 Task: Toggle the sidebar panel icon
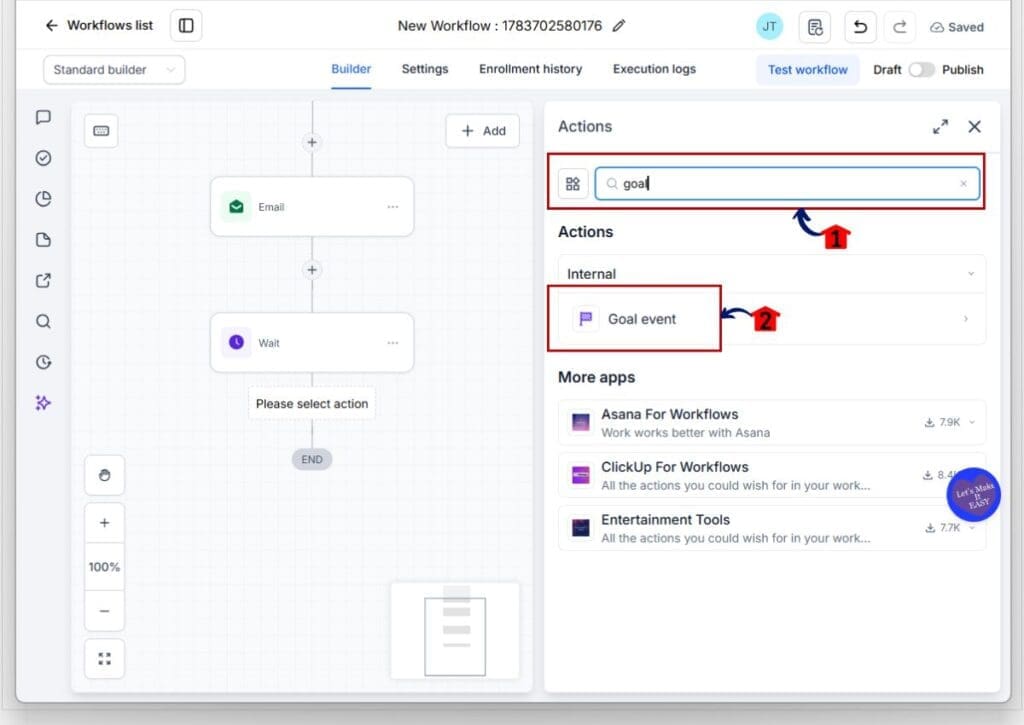[186, 25]
